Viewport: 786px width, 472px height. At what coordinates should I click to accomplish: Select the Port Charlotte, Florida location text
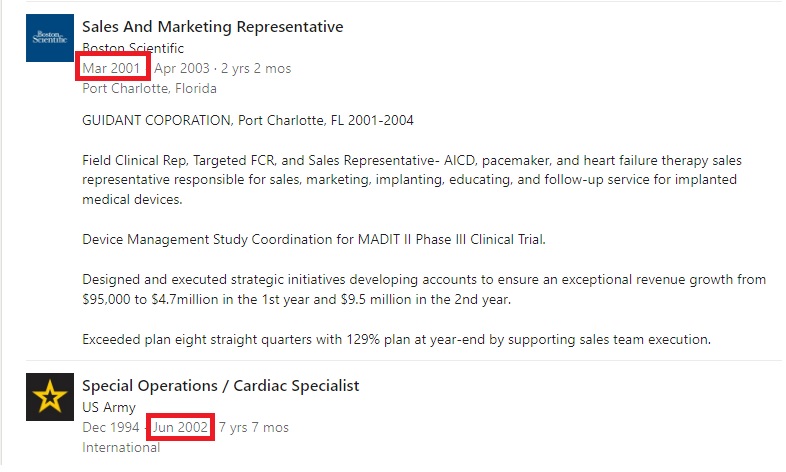(x=149, y=89)
